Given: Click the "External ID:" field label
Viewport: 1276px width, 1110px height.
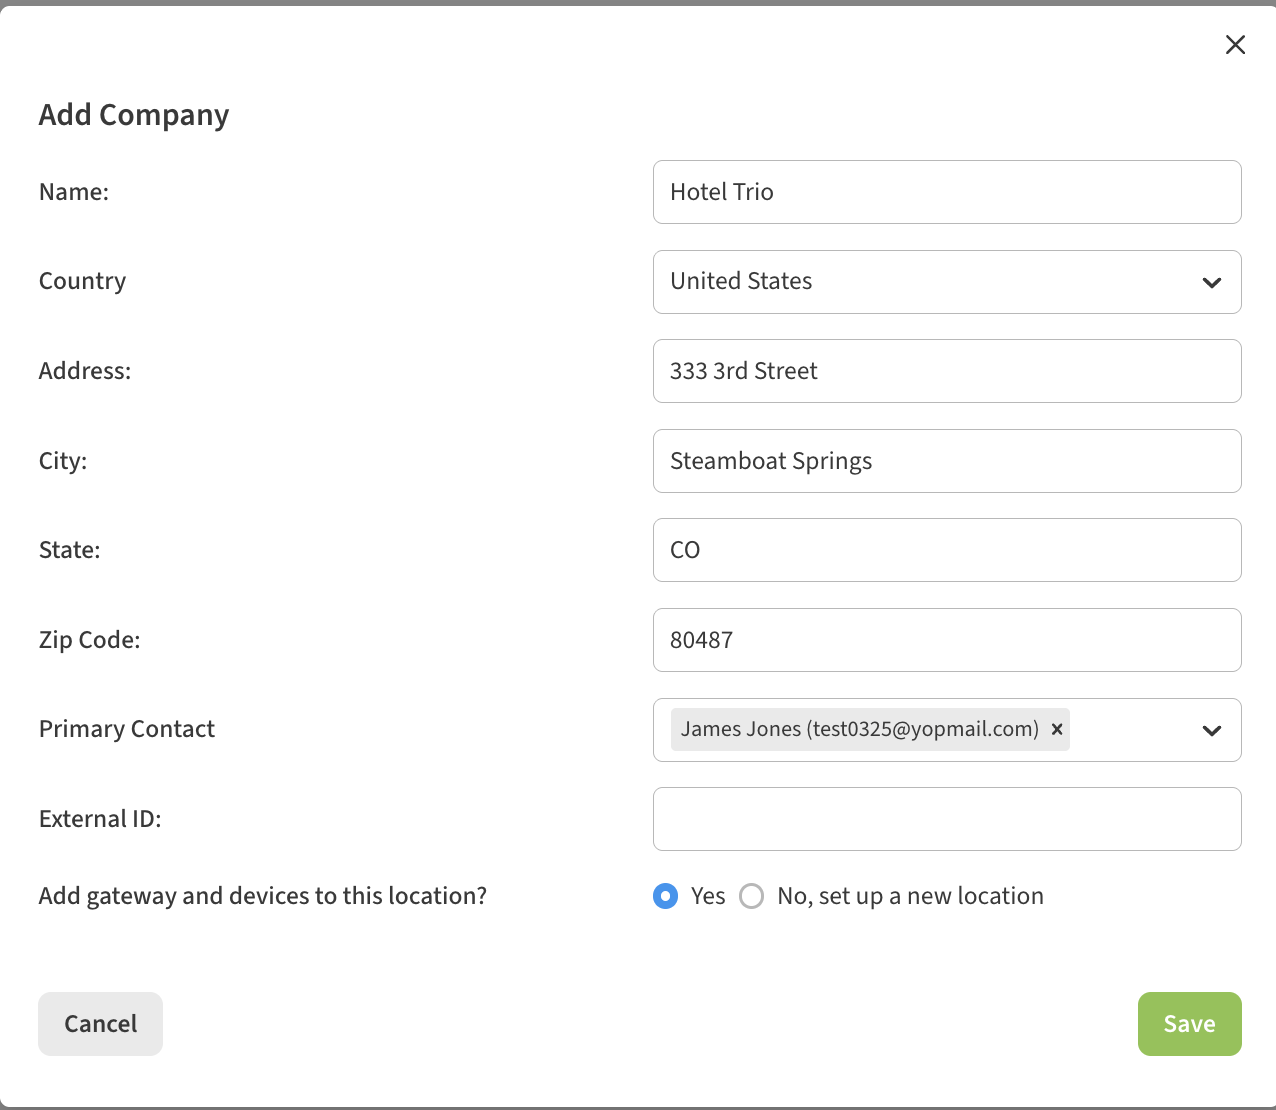Looking at the screenshot, I should pos(100,819).
